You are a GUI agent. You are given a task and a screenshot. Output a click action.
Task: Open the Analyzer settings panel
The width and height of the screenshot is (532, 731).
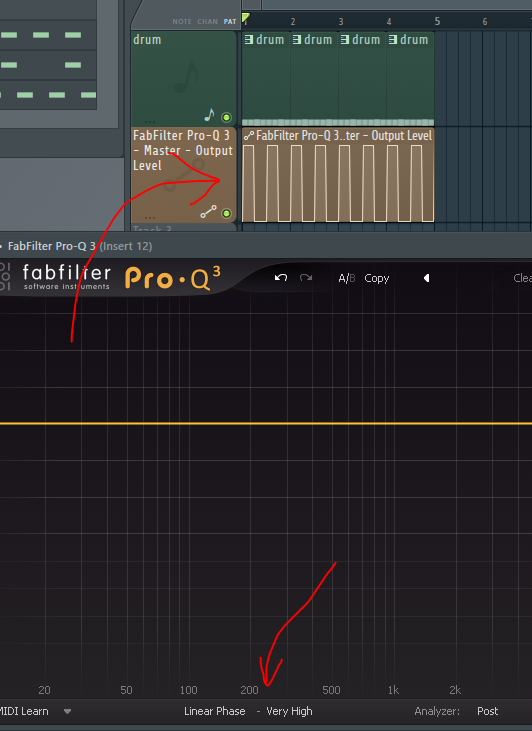437,711
